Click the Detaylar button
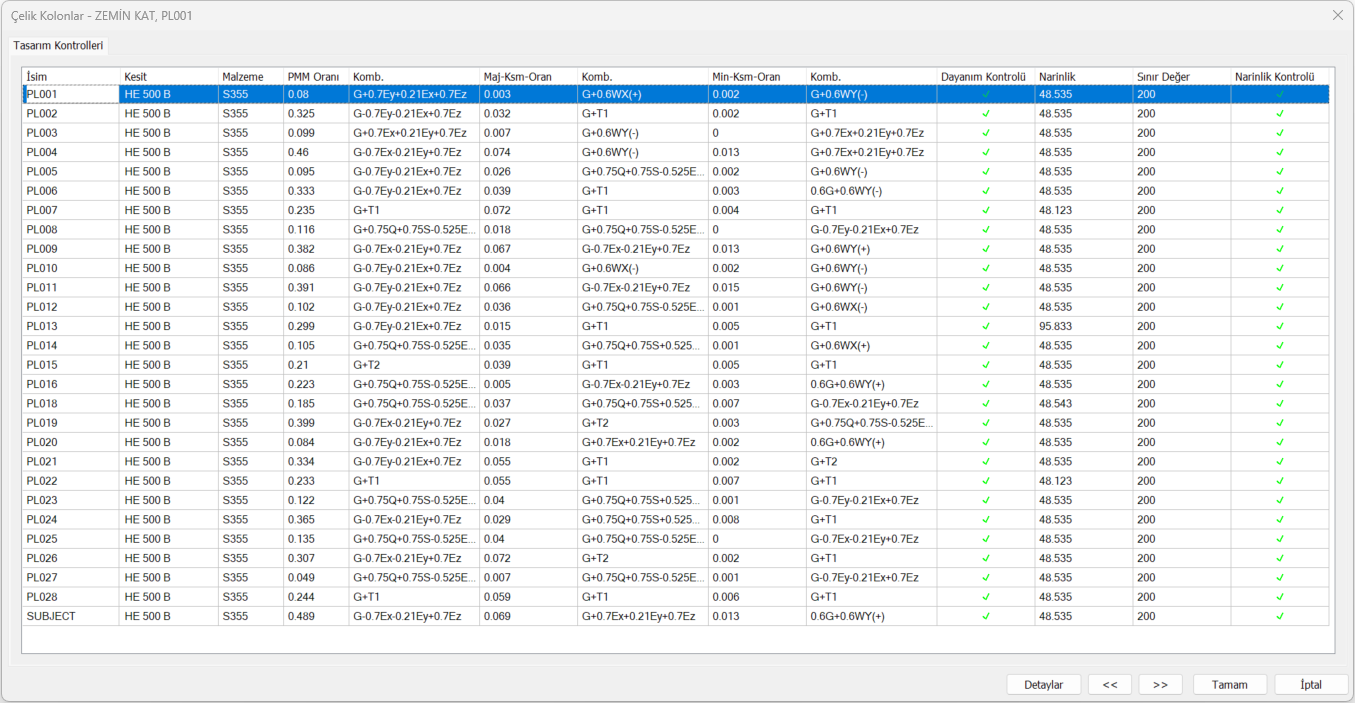The width and height of the screenshot is (1355, 703). (x=1044, y=685)
